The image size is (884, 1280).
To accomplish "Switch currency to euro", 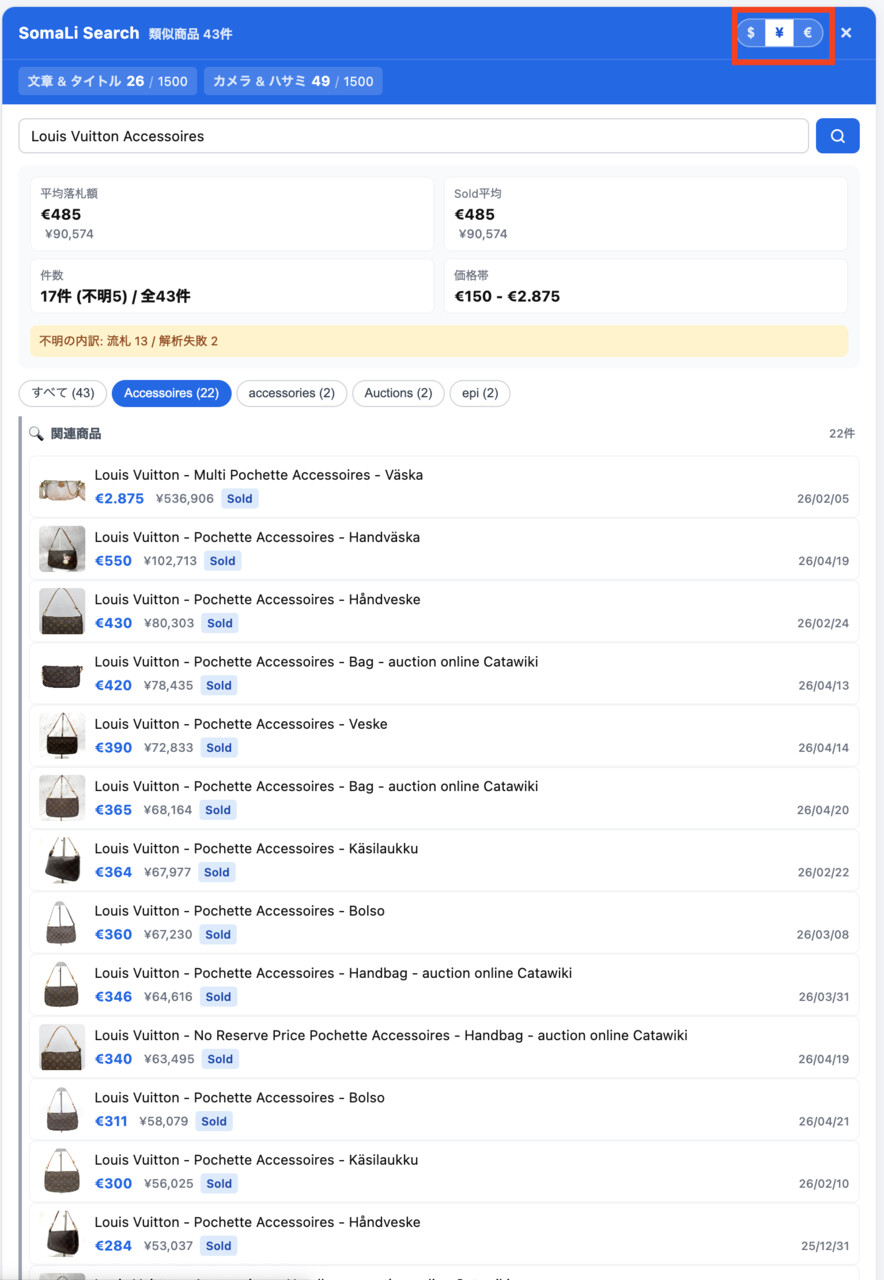I will click(808, 33).
